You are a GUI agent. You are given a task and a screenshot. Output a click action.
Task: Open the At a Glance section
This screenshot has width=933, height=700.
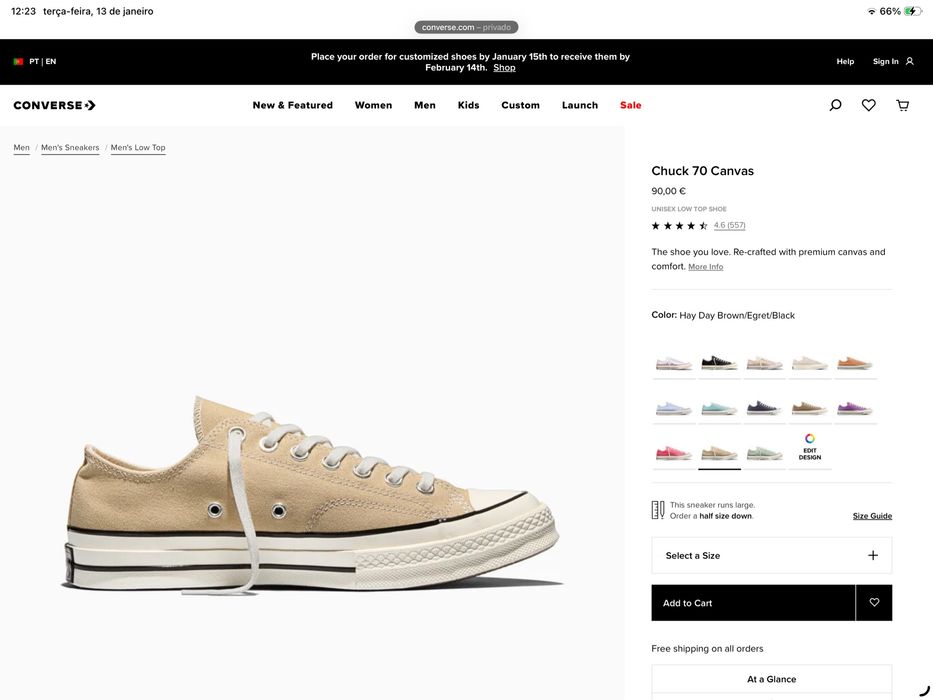[772, 679]
